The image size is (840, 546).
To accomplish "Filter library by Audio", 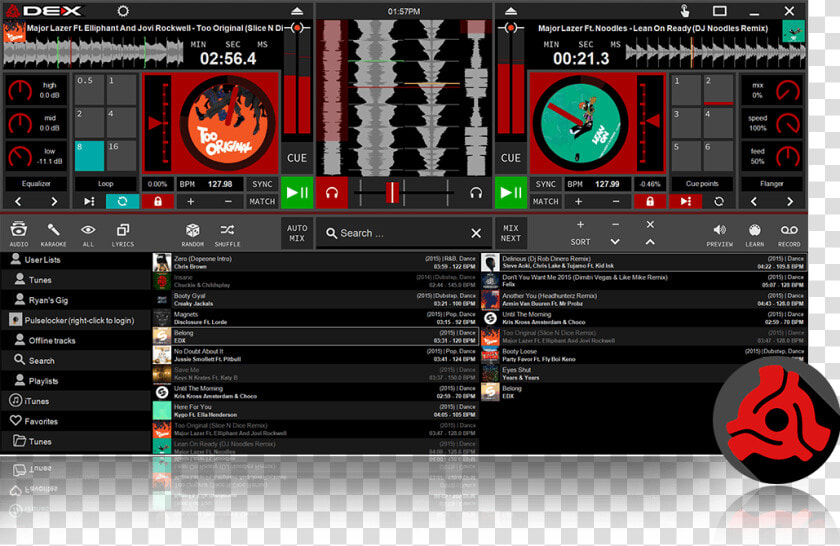I will coord(19,234).
